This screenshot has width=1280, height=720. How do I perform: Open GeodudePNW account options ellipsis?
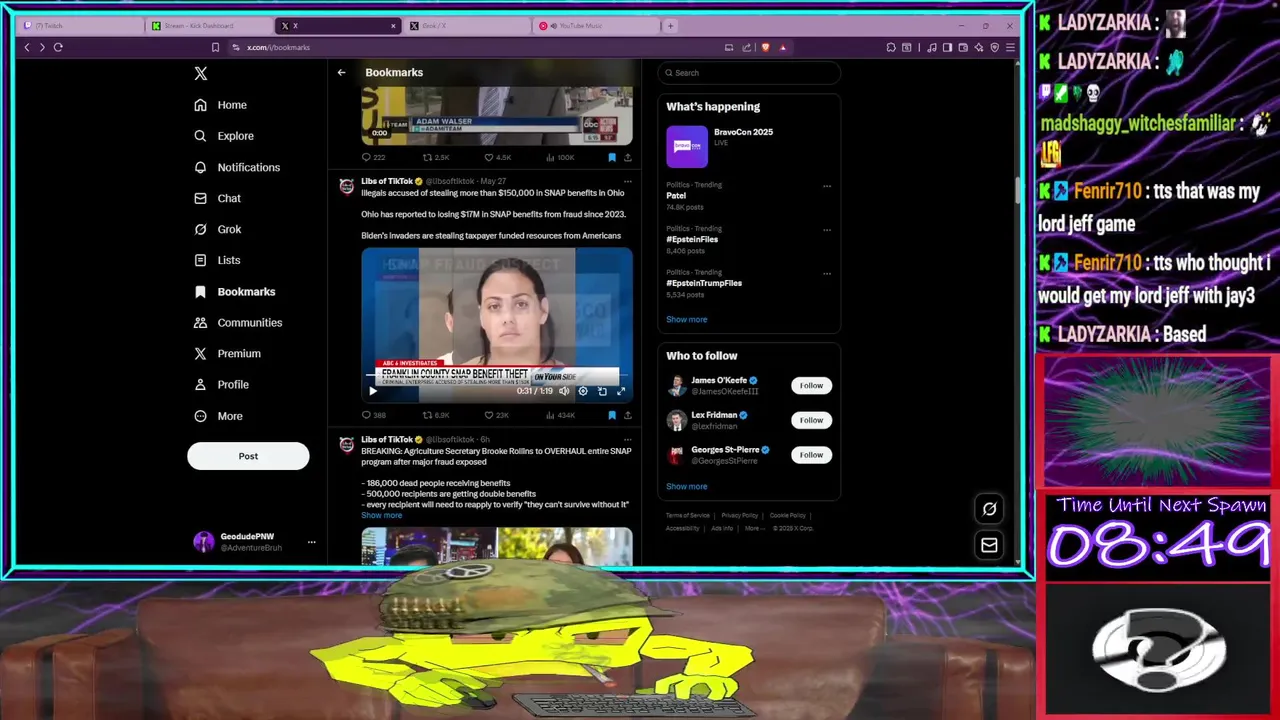[311, 542]
